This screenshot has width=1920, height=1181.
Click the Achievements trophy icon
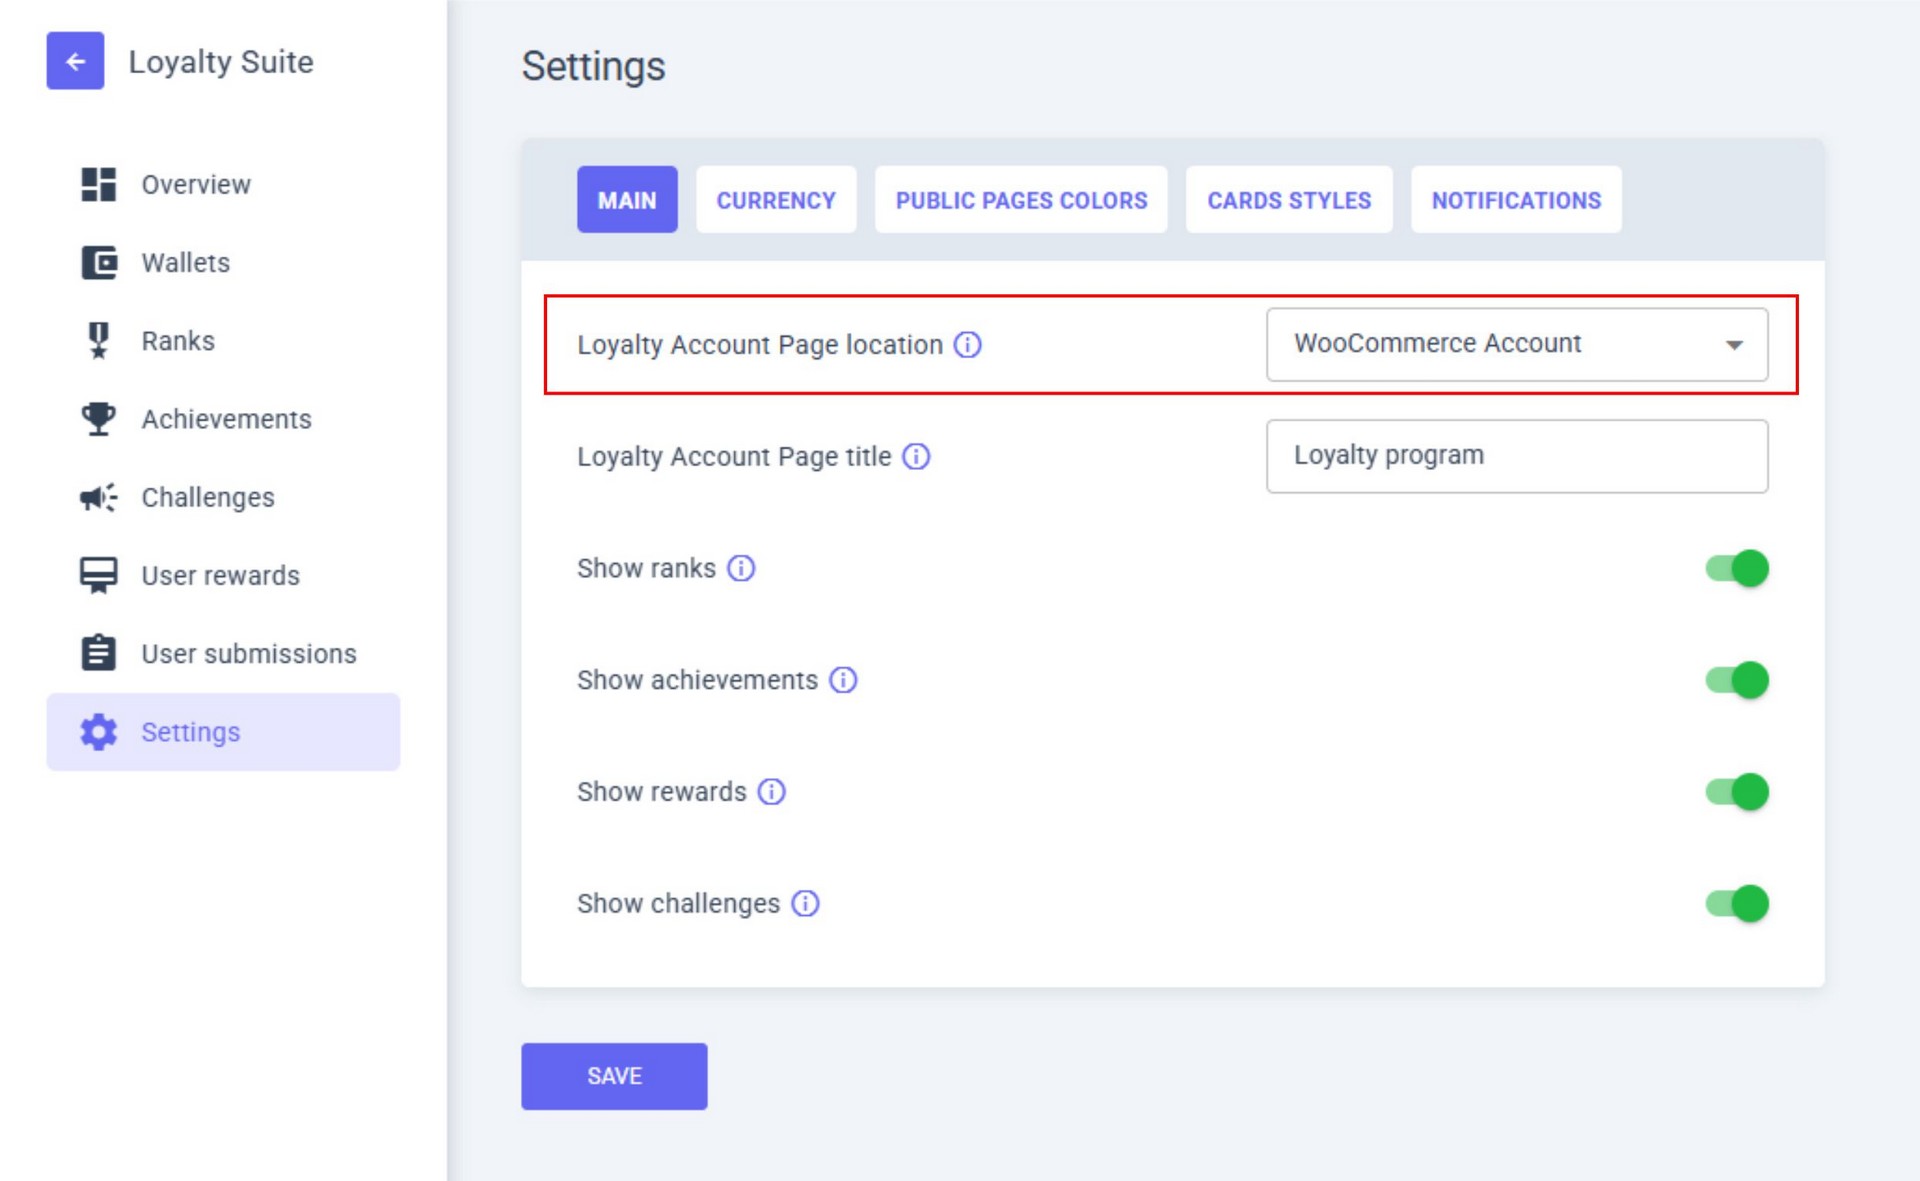[x=98, y=419]
